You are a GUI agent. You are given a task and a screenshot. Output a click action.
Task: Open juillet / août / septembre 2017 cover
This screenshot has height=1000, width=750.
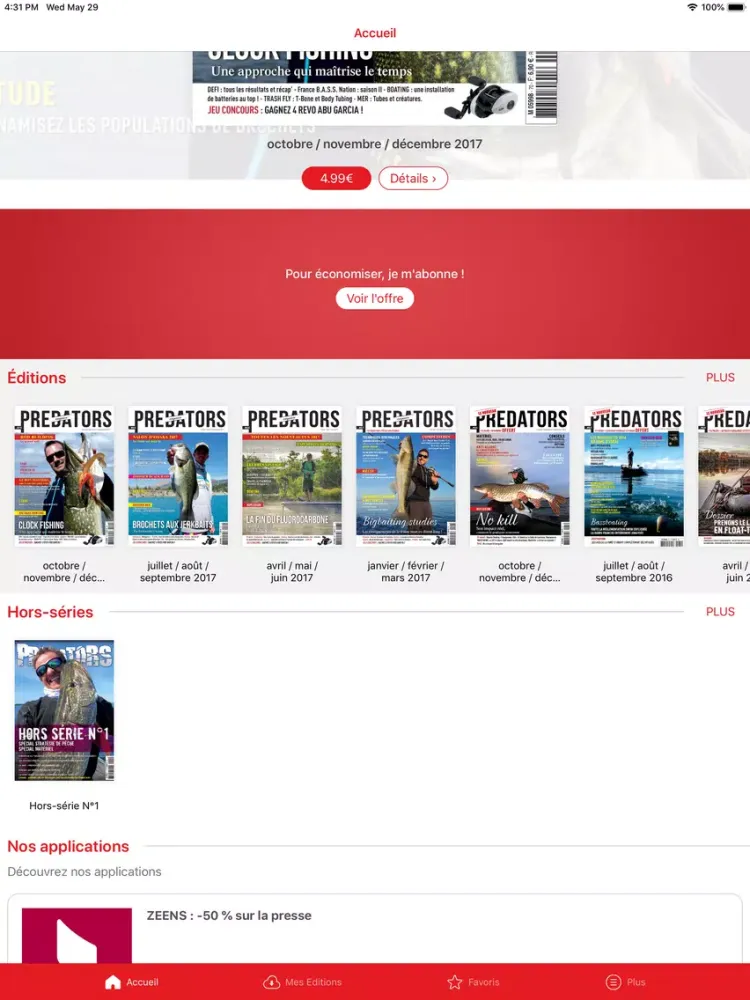[178, 476]
